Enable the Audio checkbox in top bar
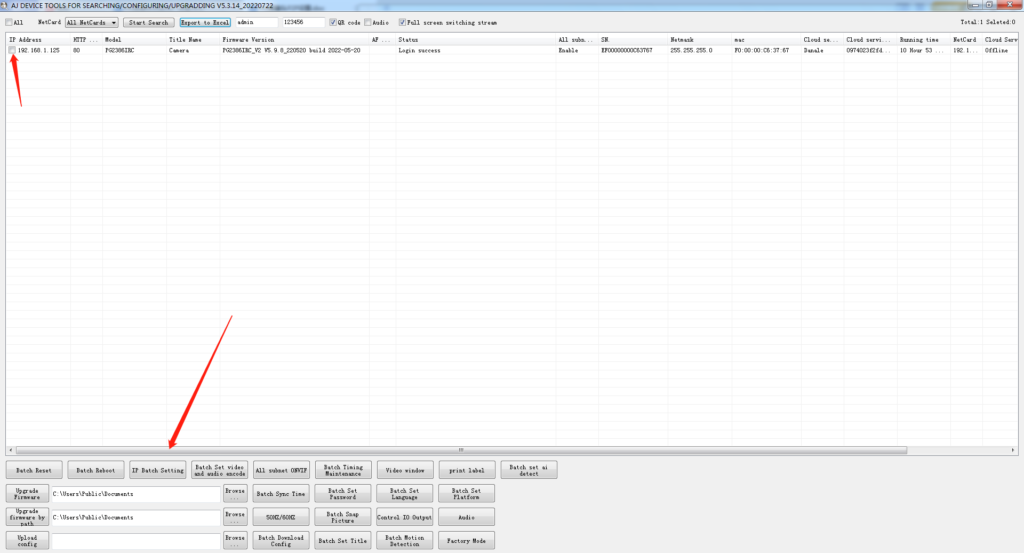1024x553 pixels. 368,22
